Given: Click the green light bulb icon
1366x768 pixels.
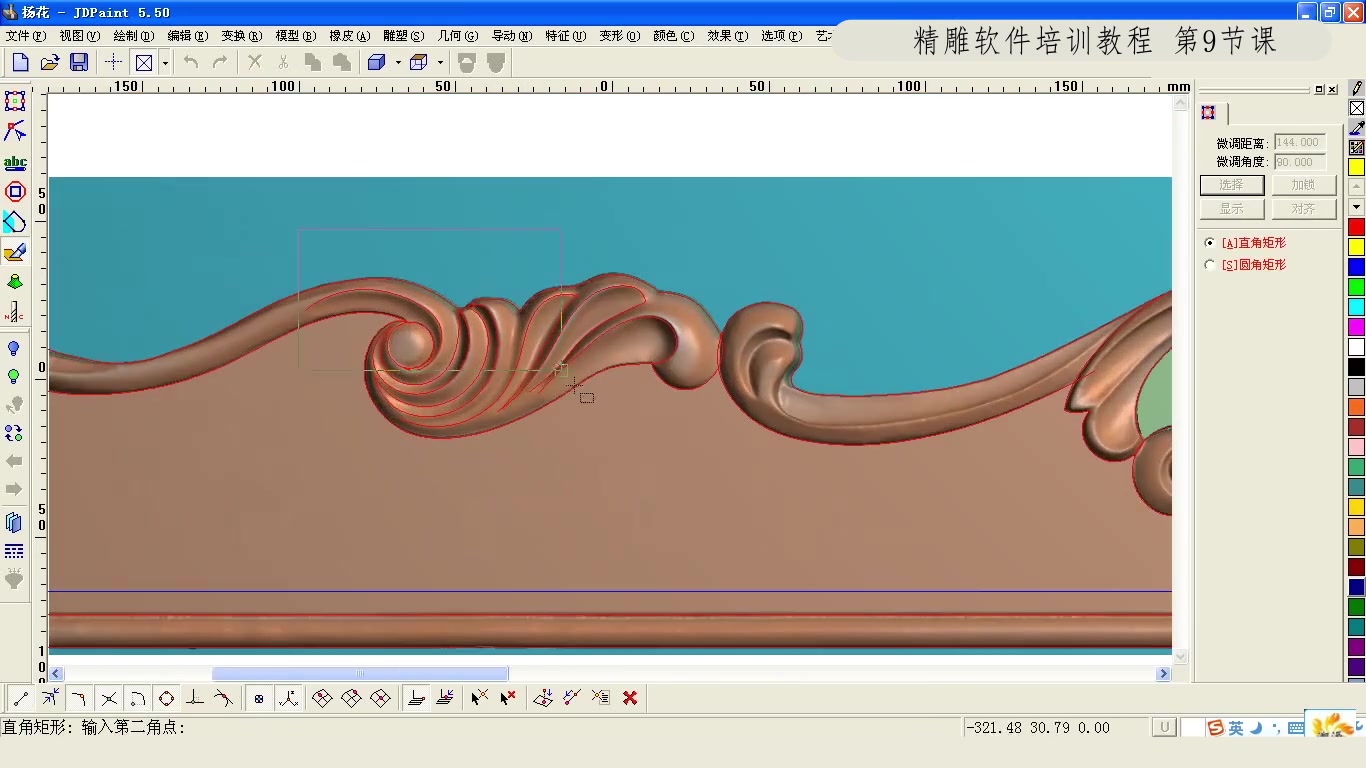Looking at the screenshot, I should click(x=14, y=377).
